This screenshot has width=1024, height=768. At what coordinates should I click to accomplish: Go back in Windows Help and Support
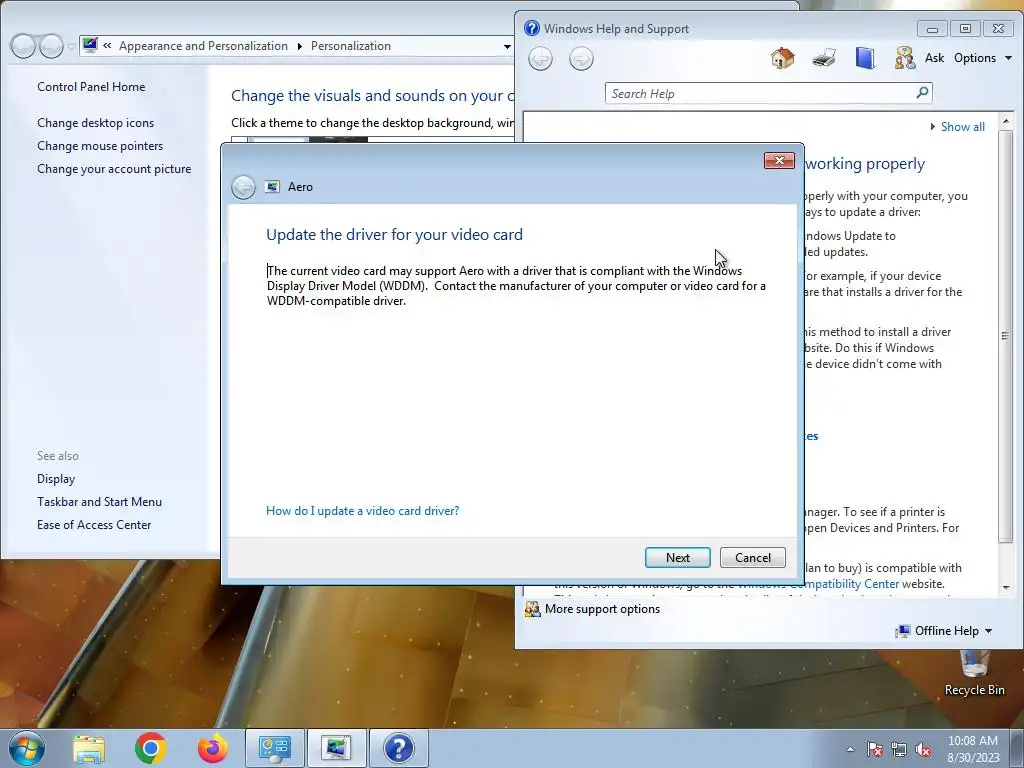tap(540, 59)
